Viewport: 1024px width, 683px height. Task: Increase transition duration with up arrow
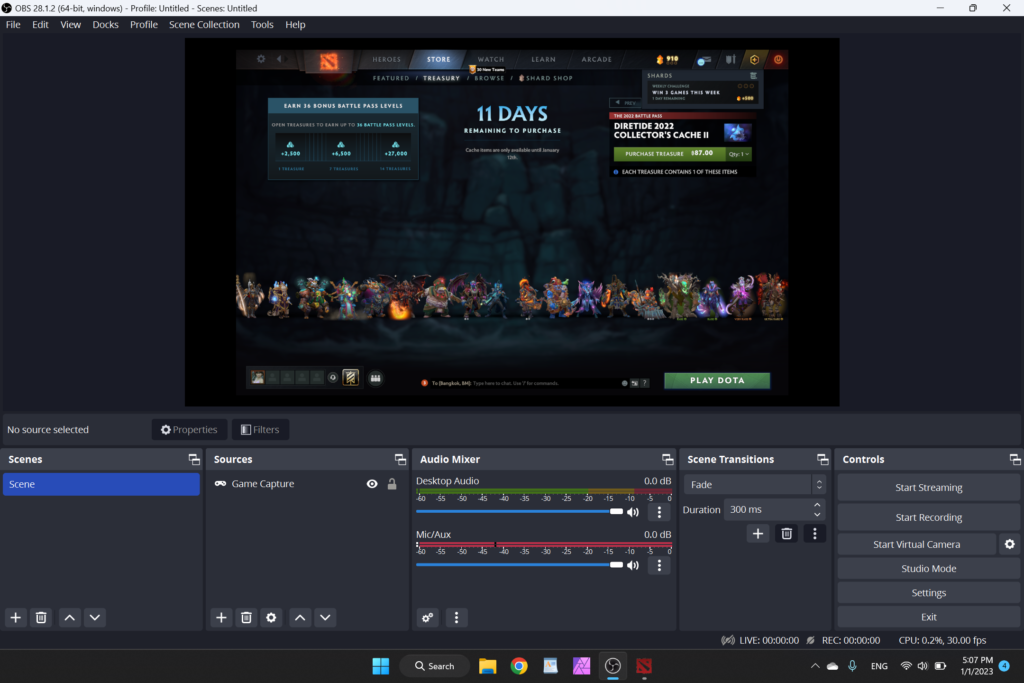(817, 505)
